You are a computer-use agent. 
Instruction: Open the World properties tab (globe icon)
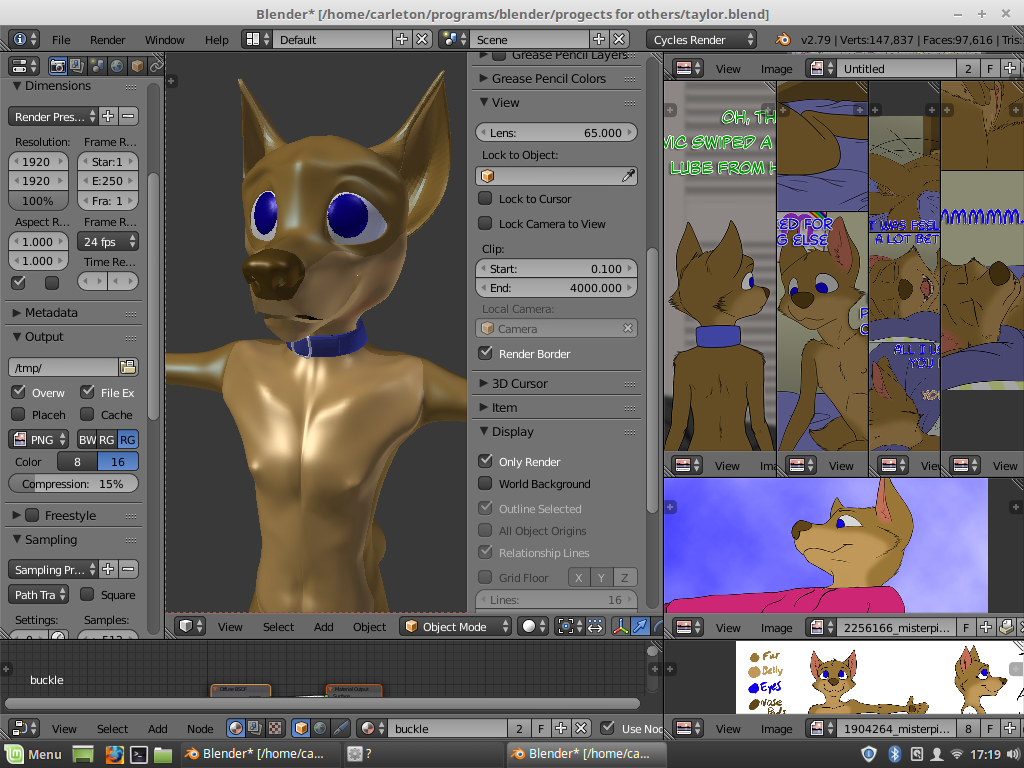(x=117, y=66)
